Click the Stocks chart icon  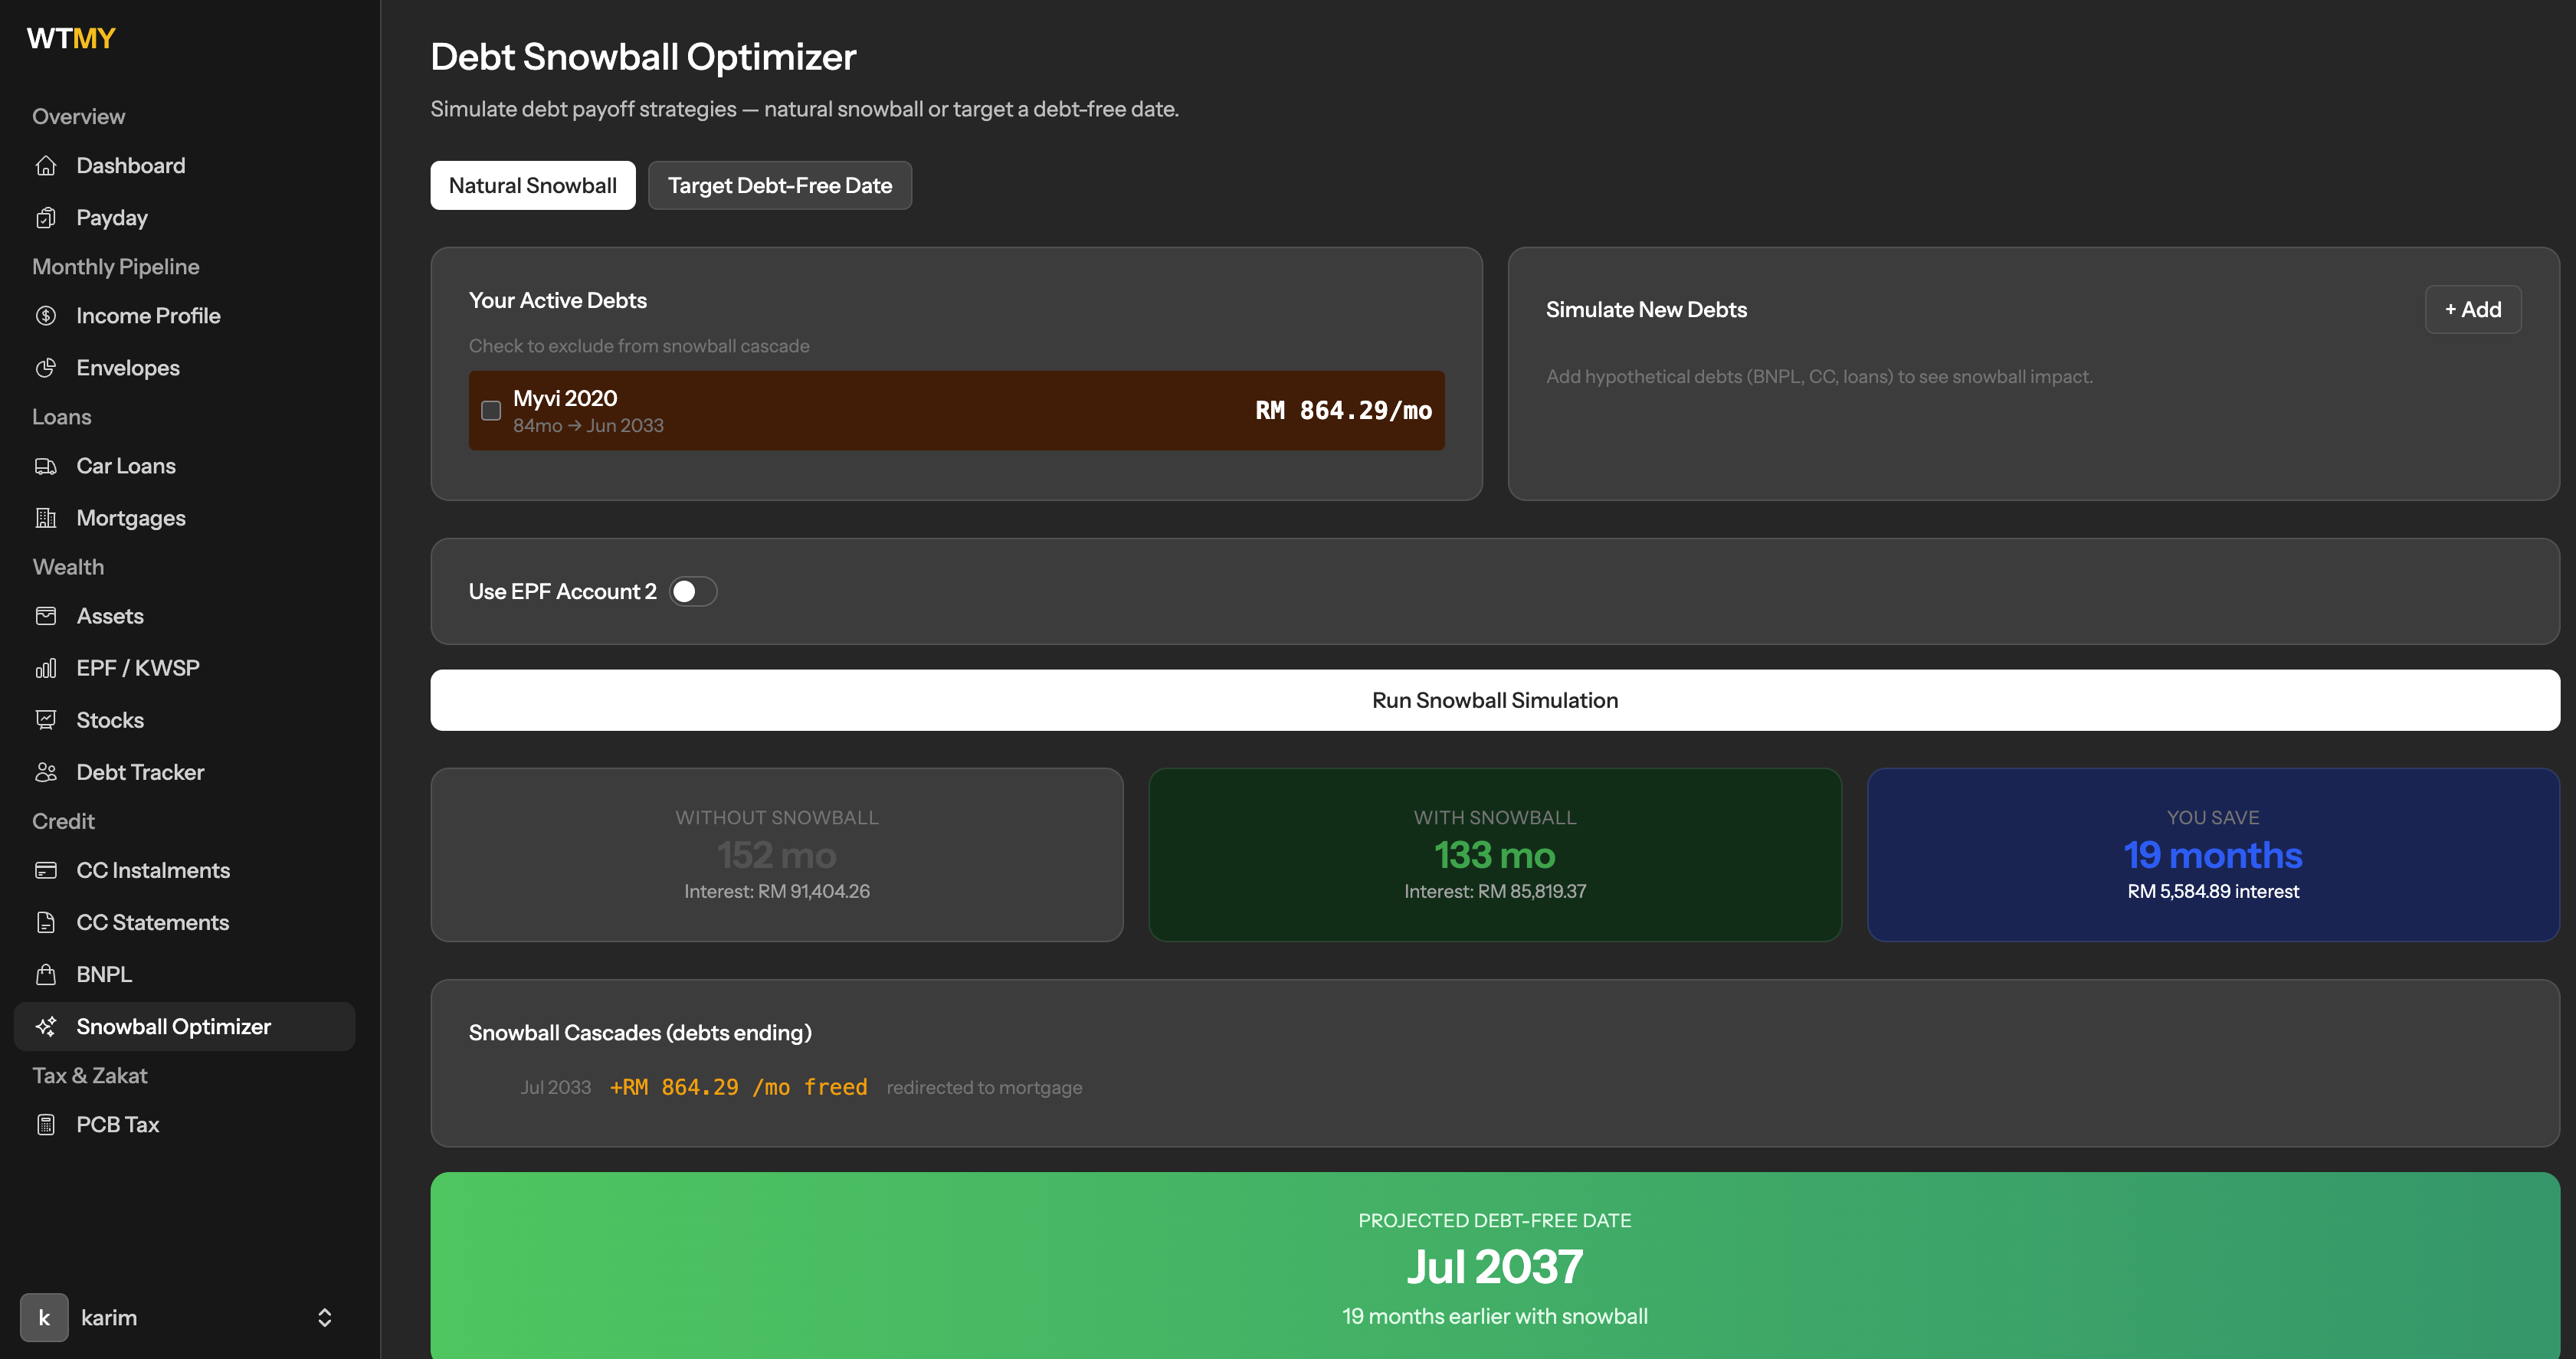46,720
